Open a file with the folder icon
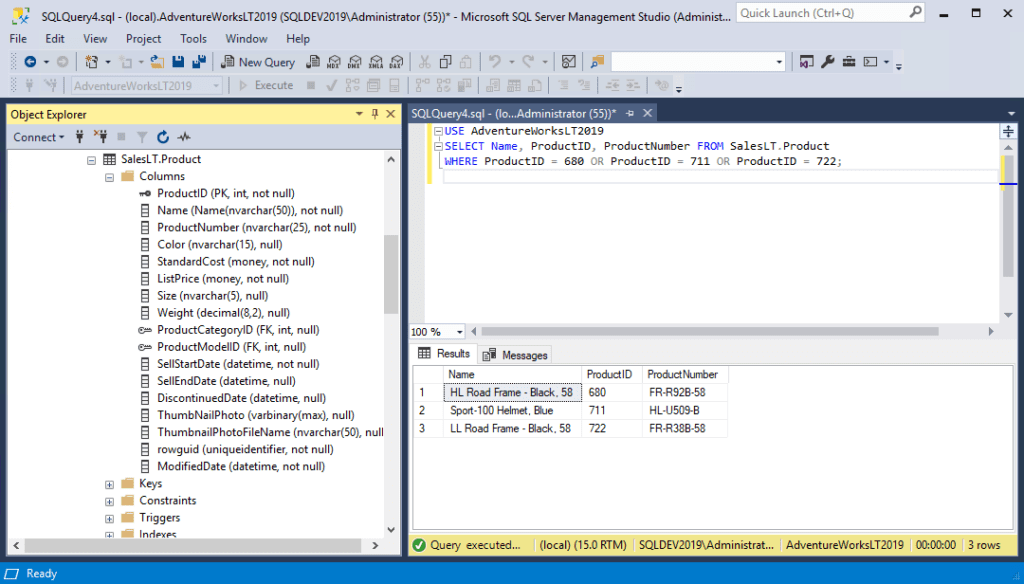 pos(157,61)
